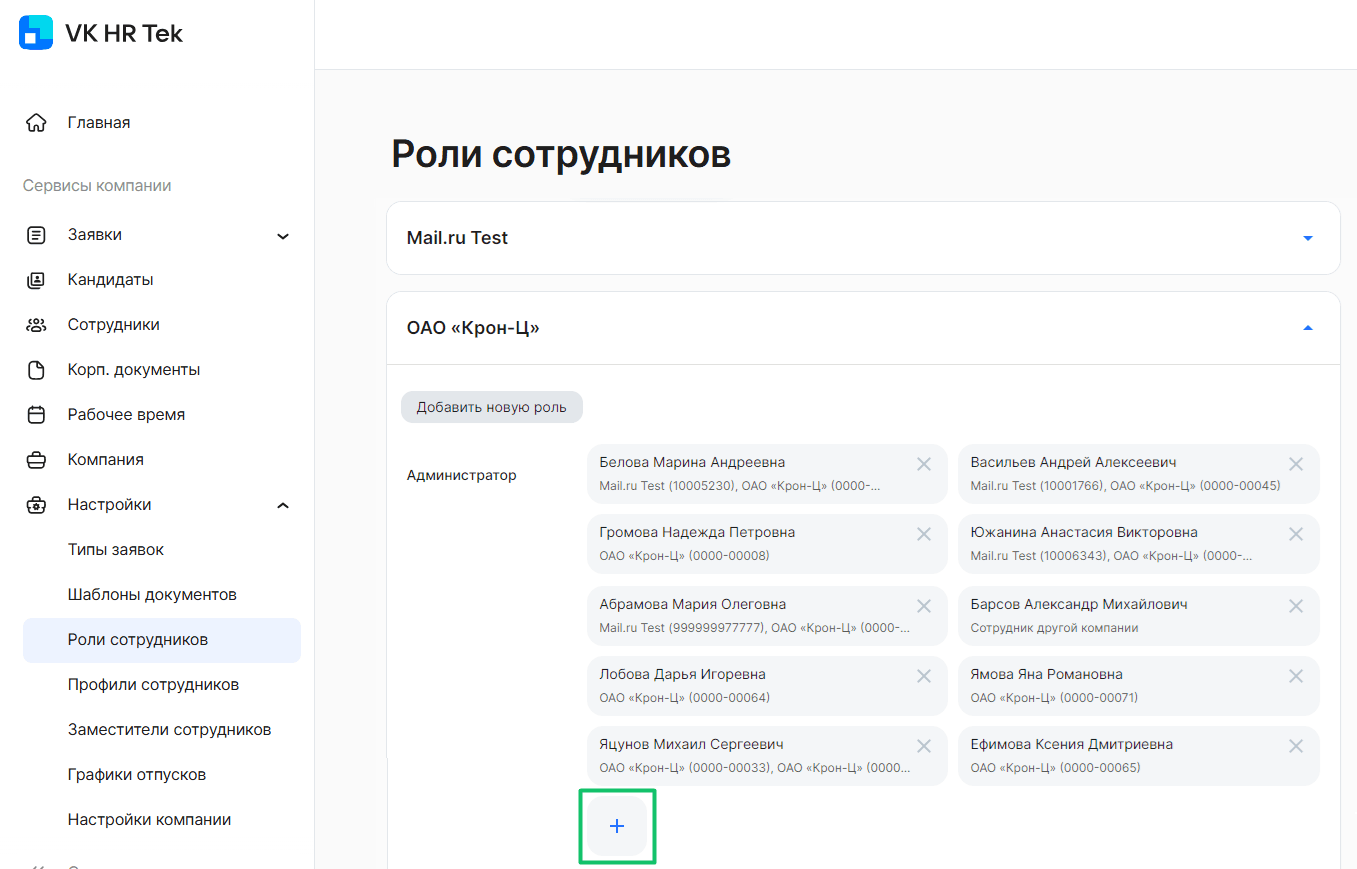
Task: Click ОАО «Крон-Ц» (0000-00065) subtitle
Action: click(1055, 768)
